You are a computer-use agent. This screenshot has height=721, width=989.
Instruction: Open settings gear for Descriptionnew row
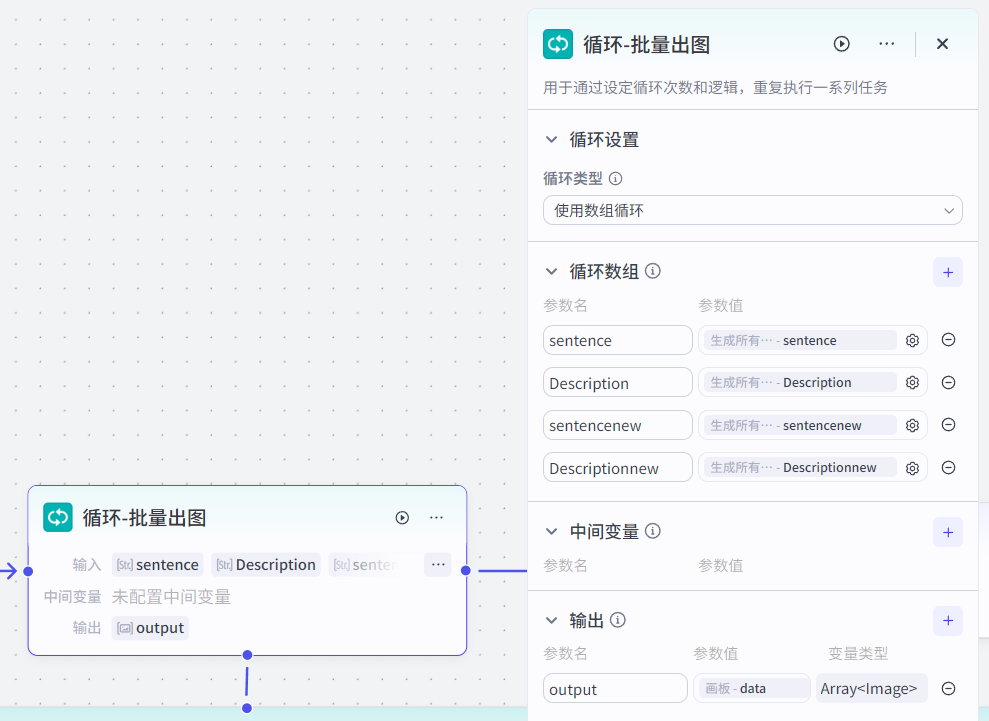click(912, 468)
